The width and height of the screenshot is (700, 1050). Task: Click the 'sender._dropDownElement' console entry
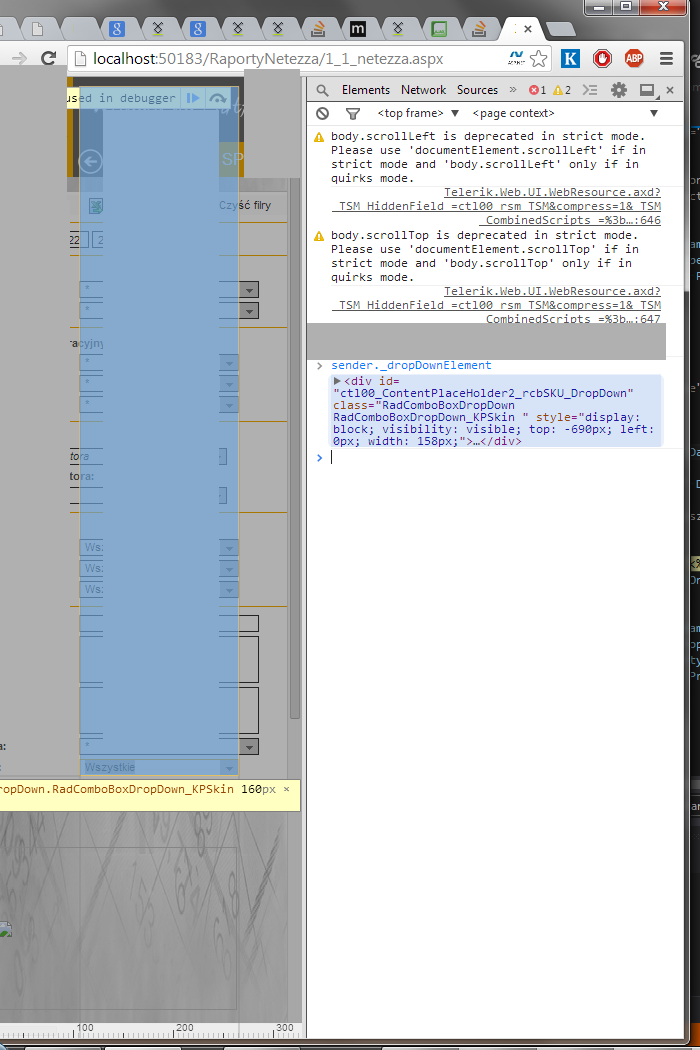[411, 366]
